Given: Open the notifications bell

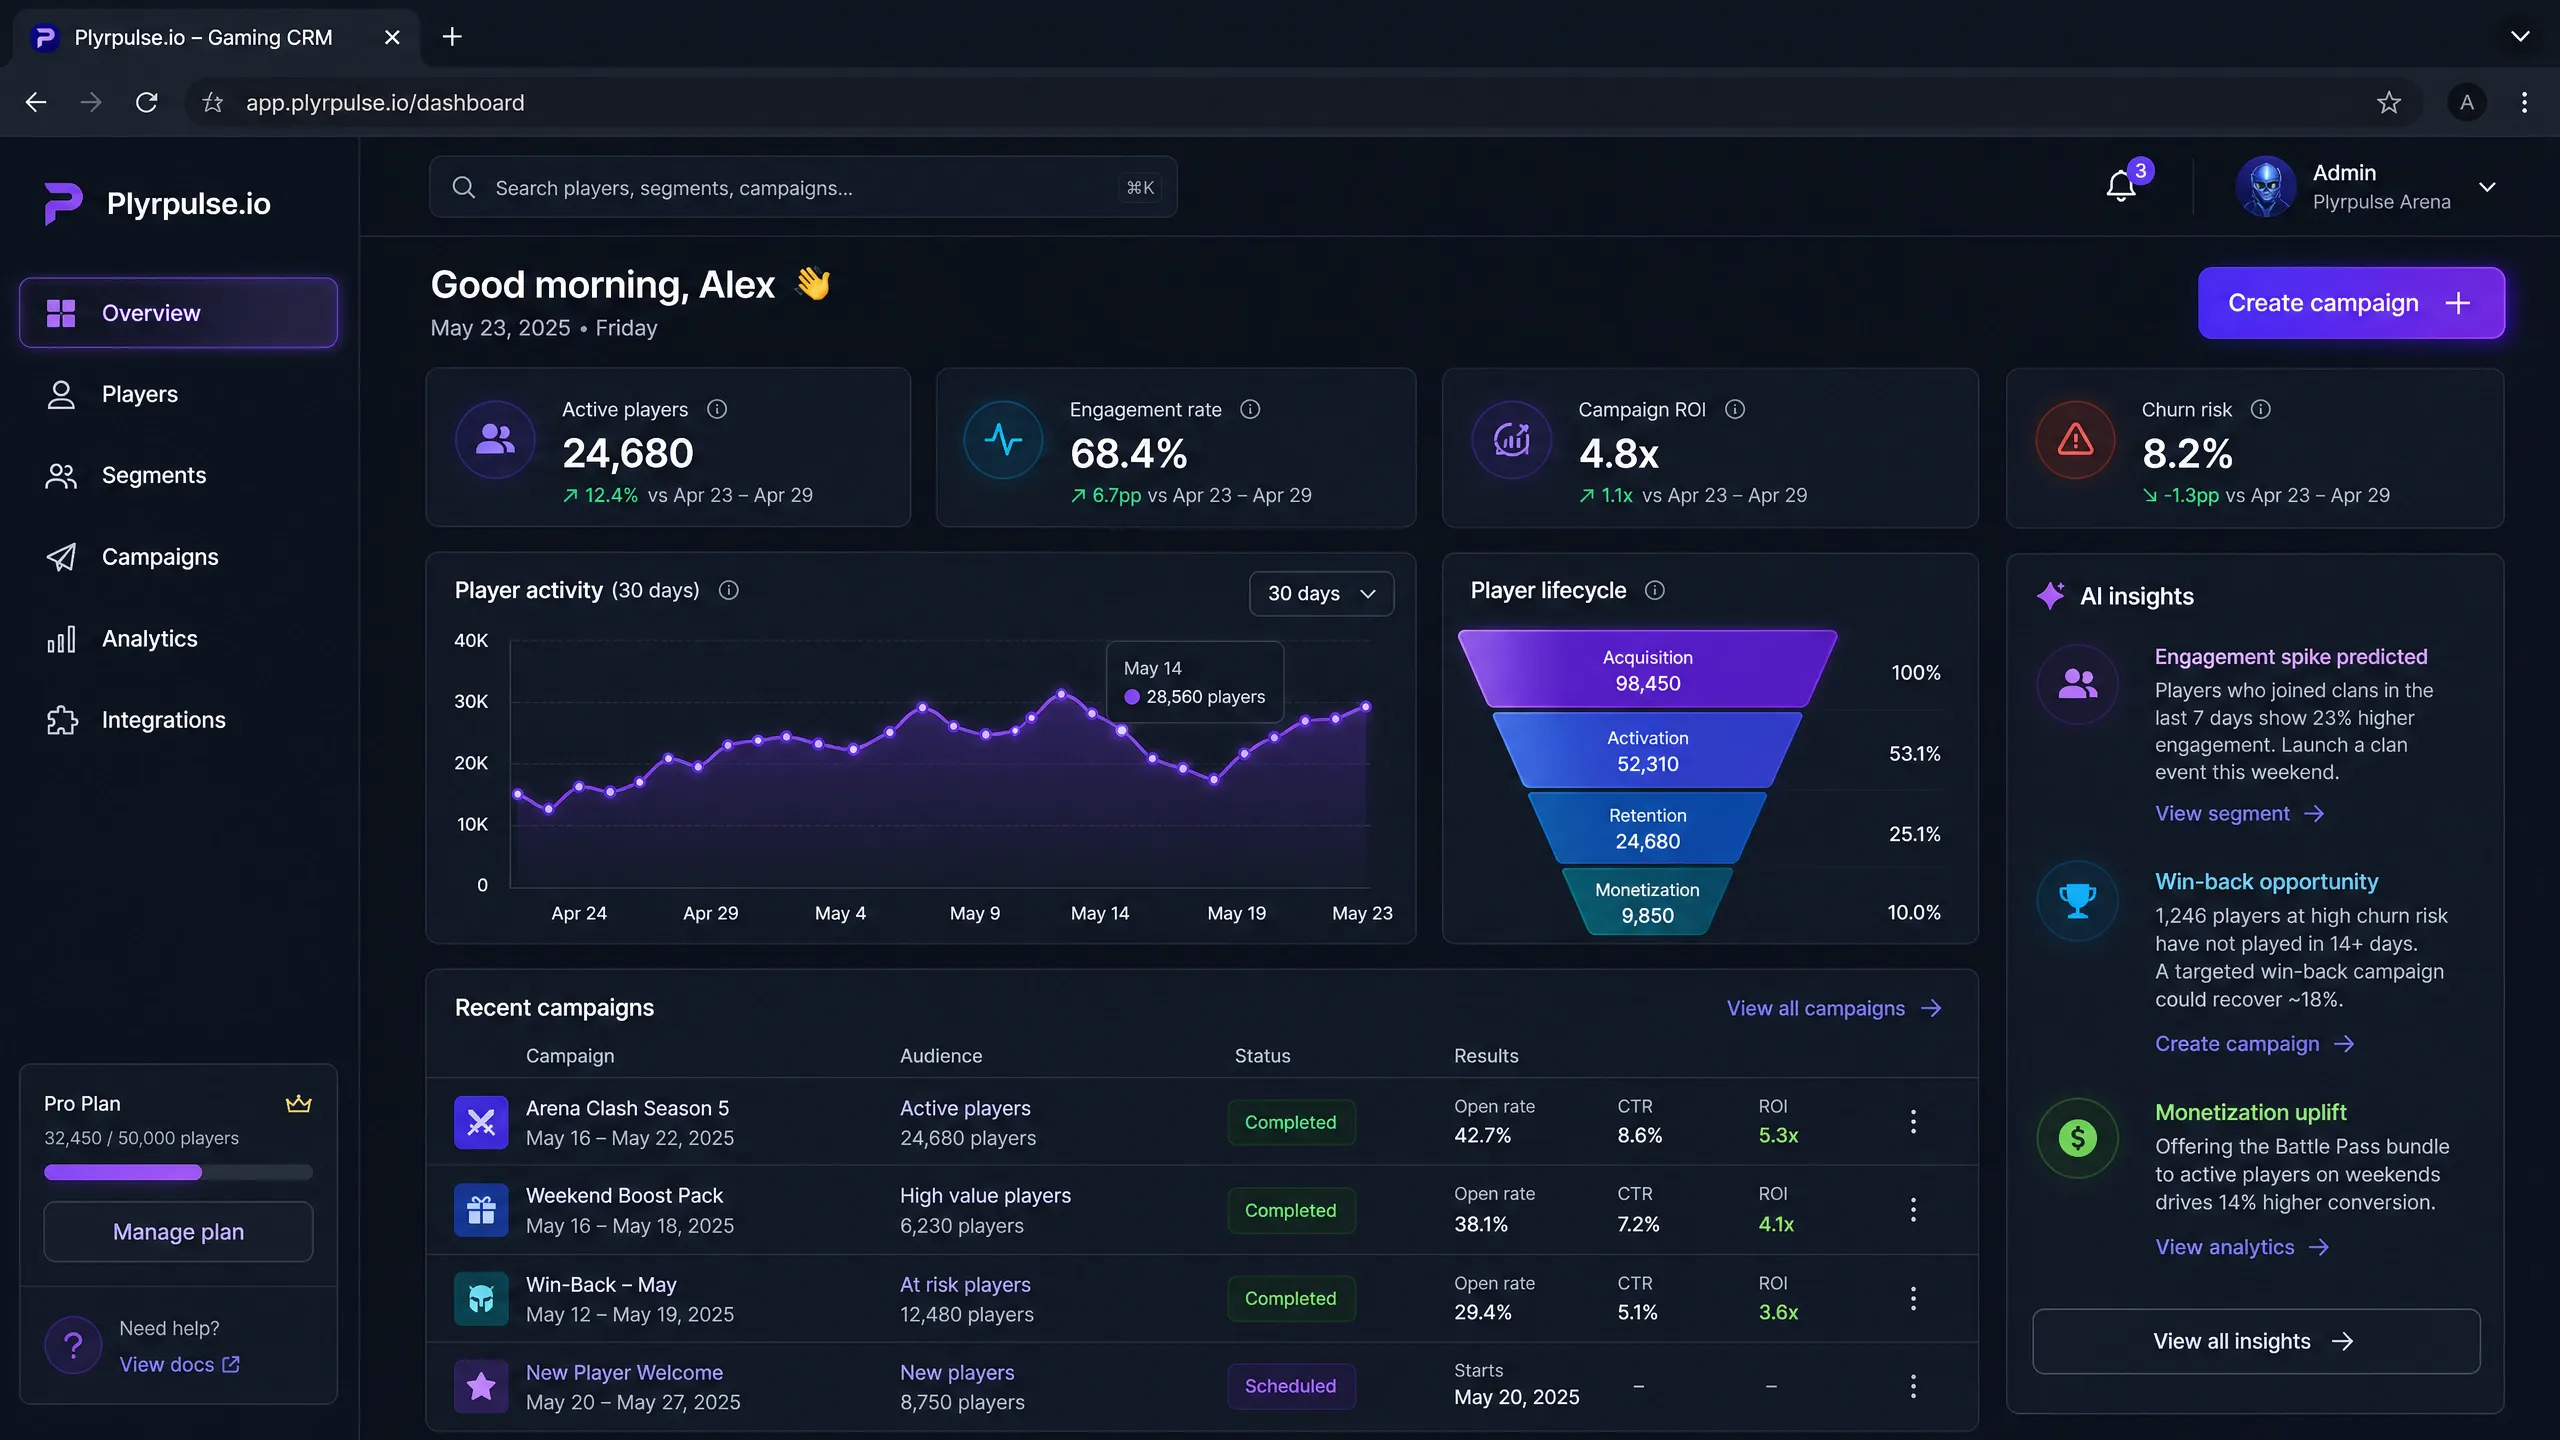Looking at the screenshot, I should pos(2120,186).
